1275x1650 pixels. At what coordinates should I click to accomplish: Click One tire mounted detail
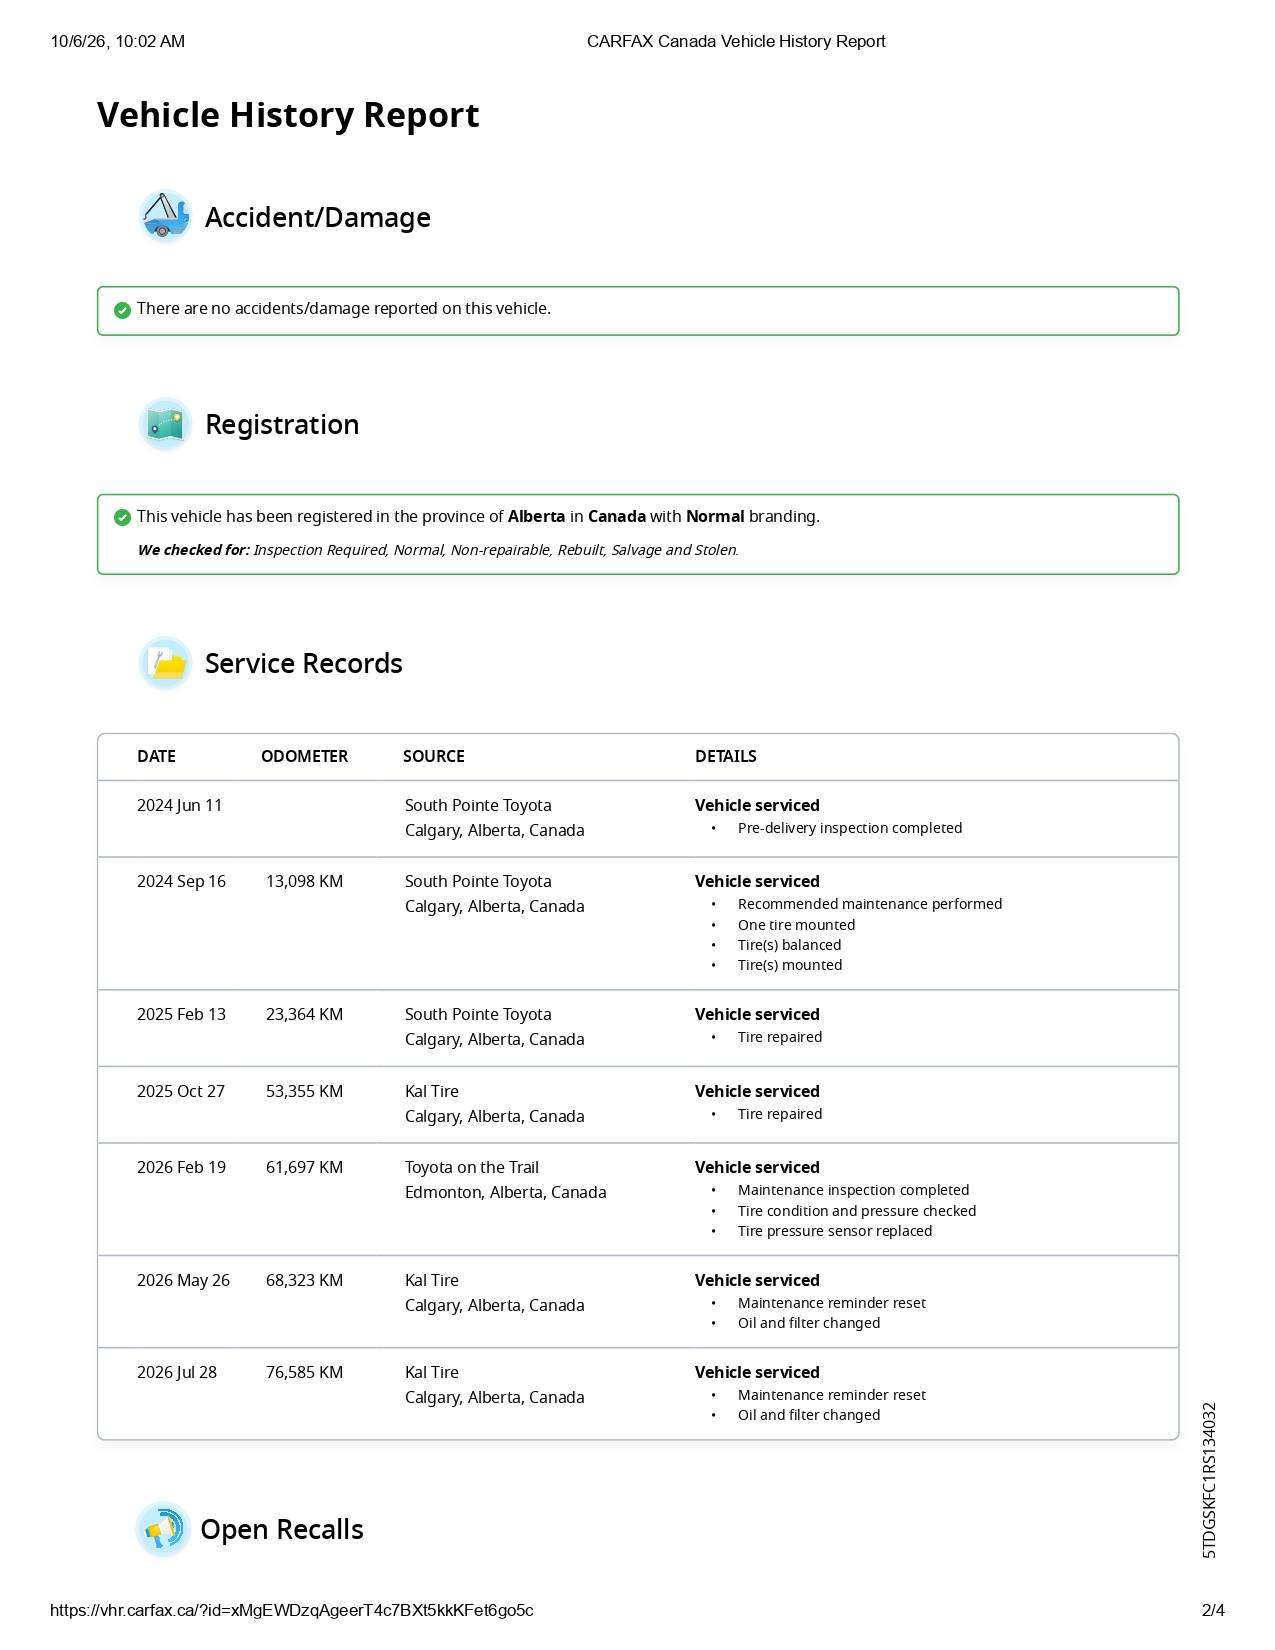tap(796, 925)
